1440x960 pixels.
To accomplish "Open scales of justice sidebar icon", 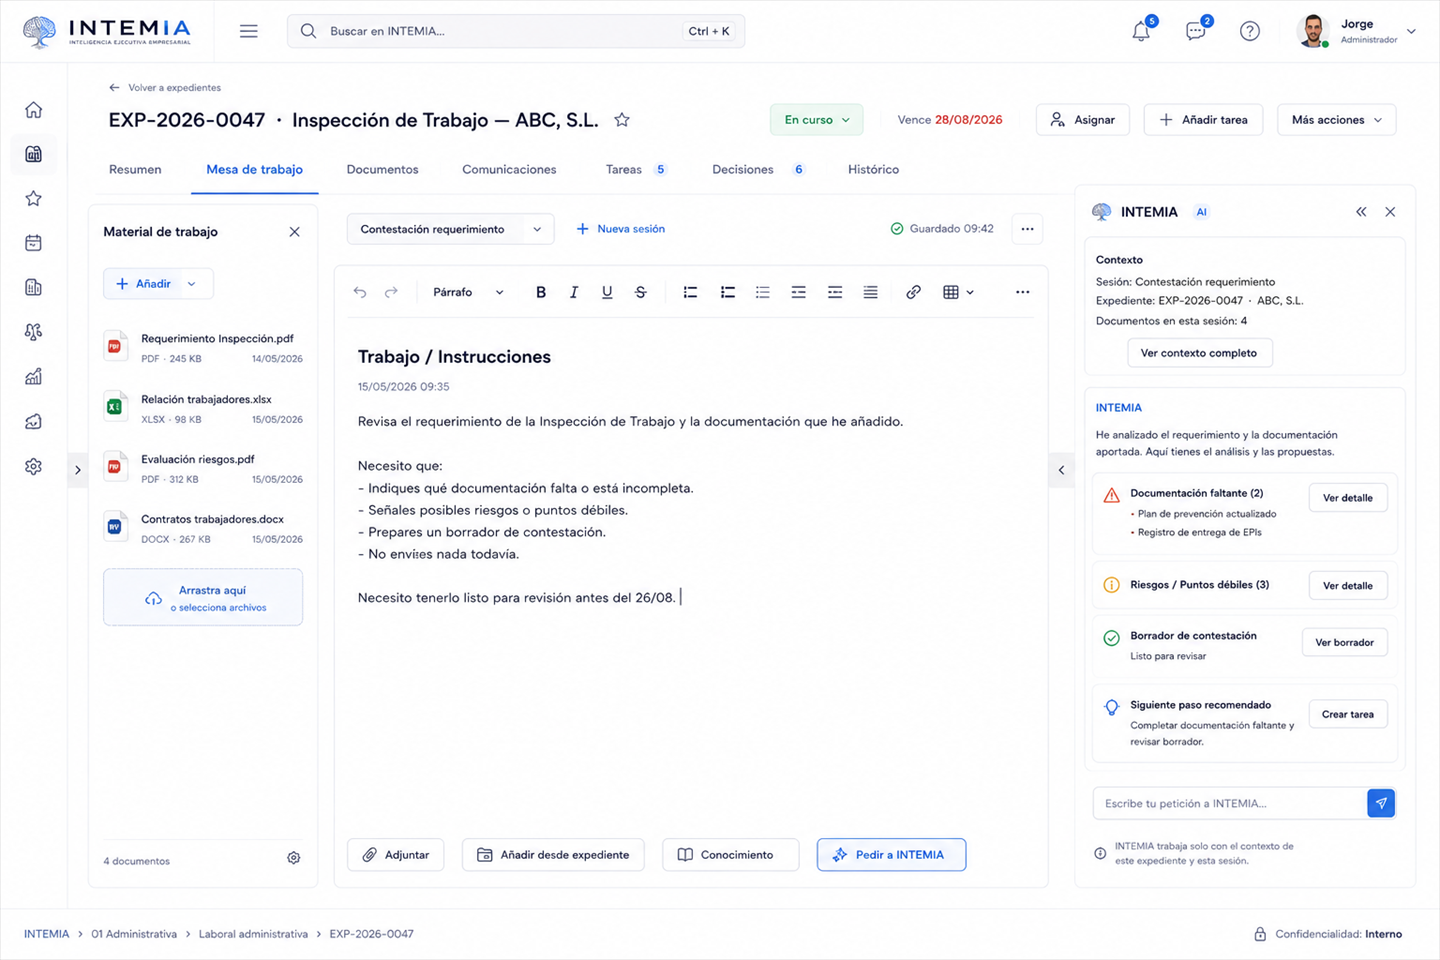I will [x=34, y=332].
